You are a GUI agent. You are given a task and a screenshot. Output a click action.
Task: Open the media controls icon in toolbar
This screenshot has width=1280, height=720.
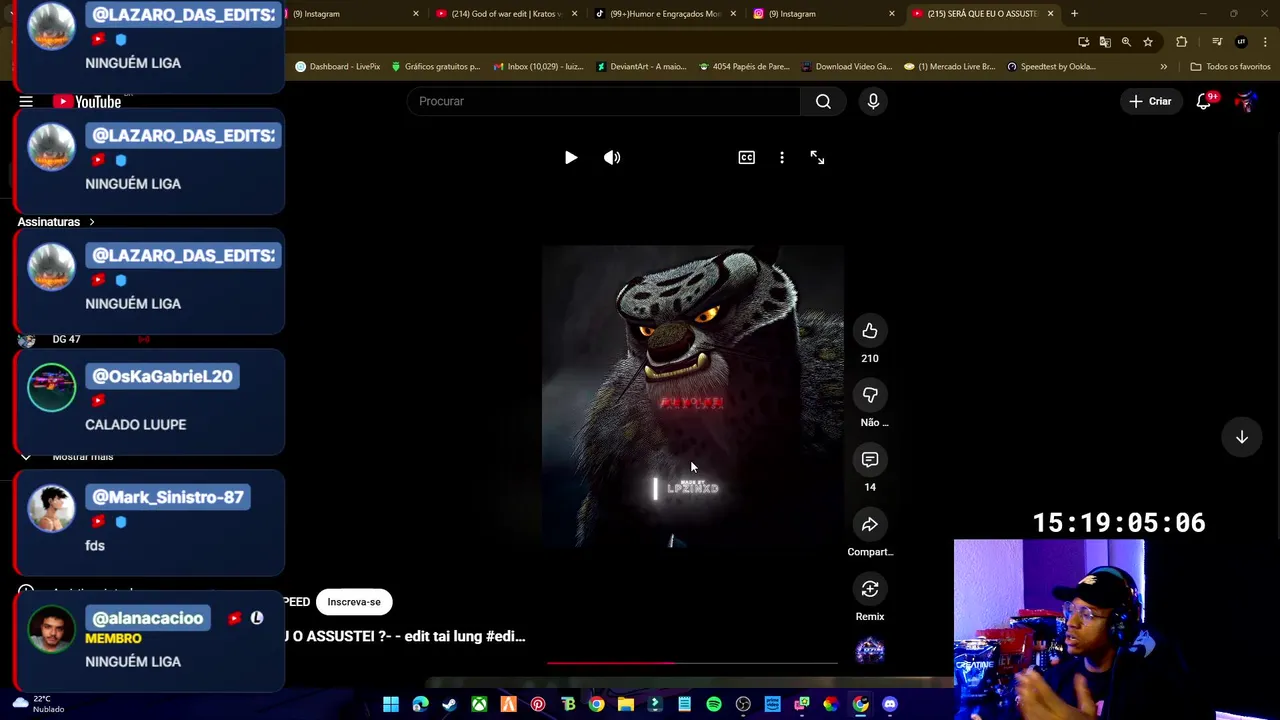coord(1217,42)
